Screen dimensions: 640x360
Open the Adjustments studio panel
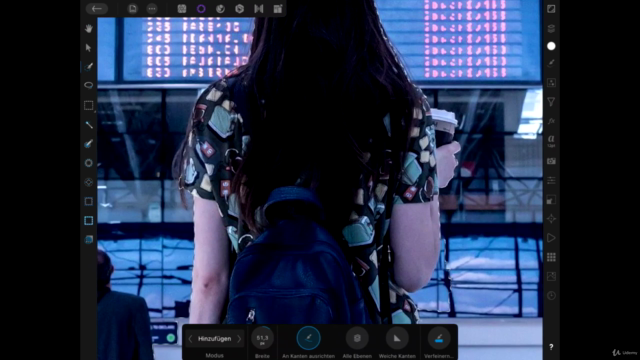coord(551,83)
